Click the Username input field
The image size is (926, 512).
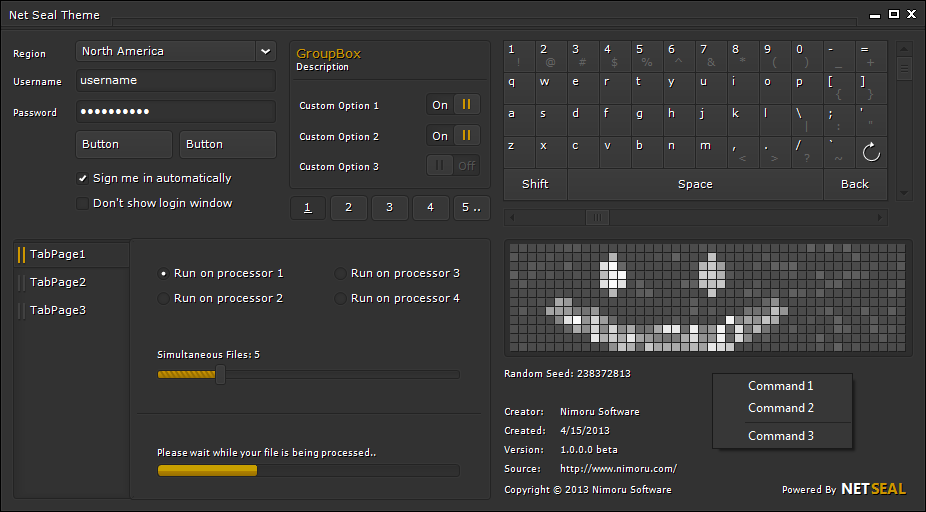tap(175, 81)
